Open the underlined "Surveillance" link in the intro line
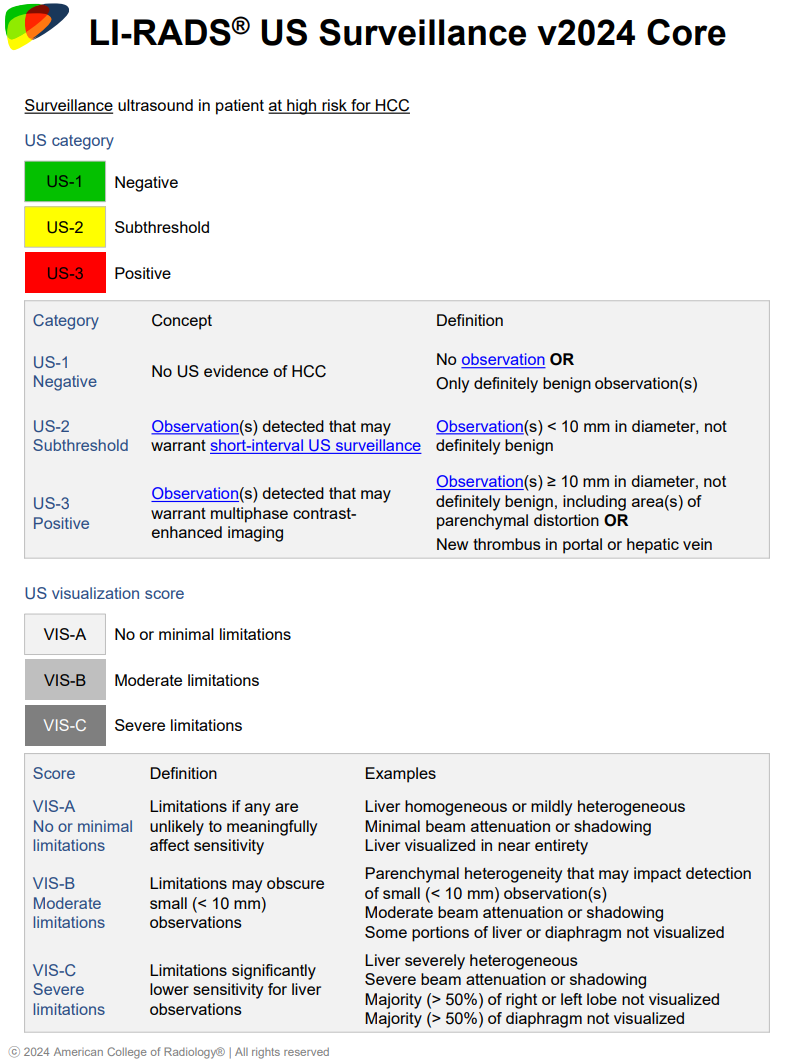The image size is (792, 1062). point(68,105)
